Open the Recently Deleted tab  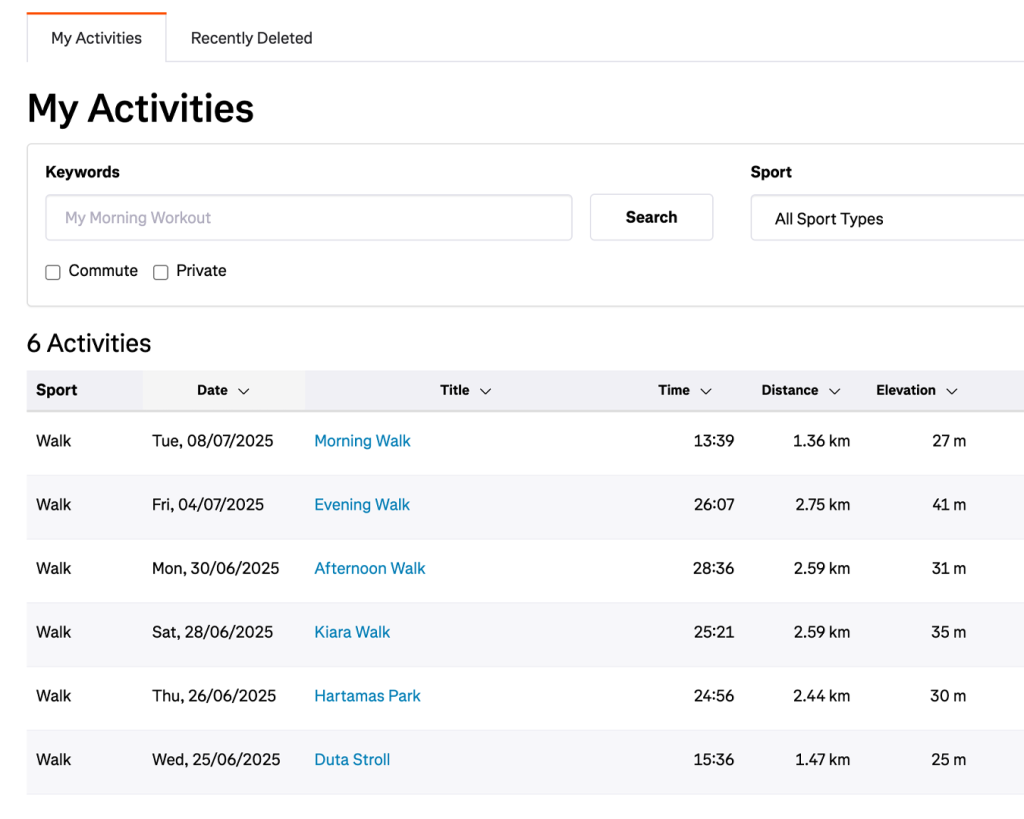tap(251, 38)
